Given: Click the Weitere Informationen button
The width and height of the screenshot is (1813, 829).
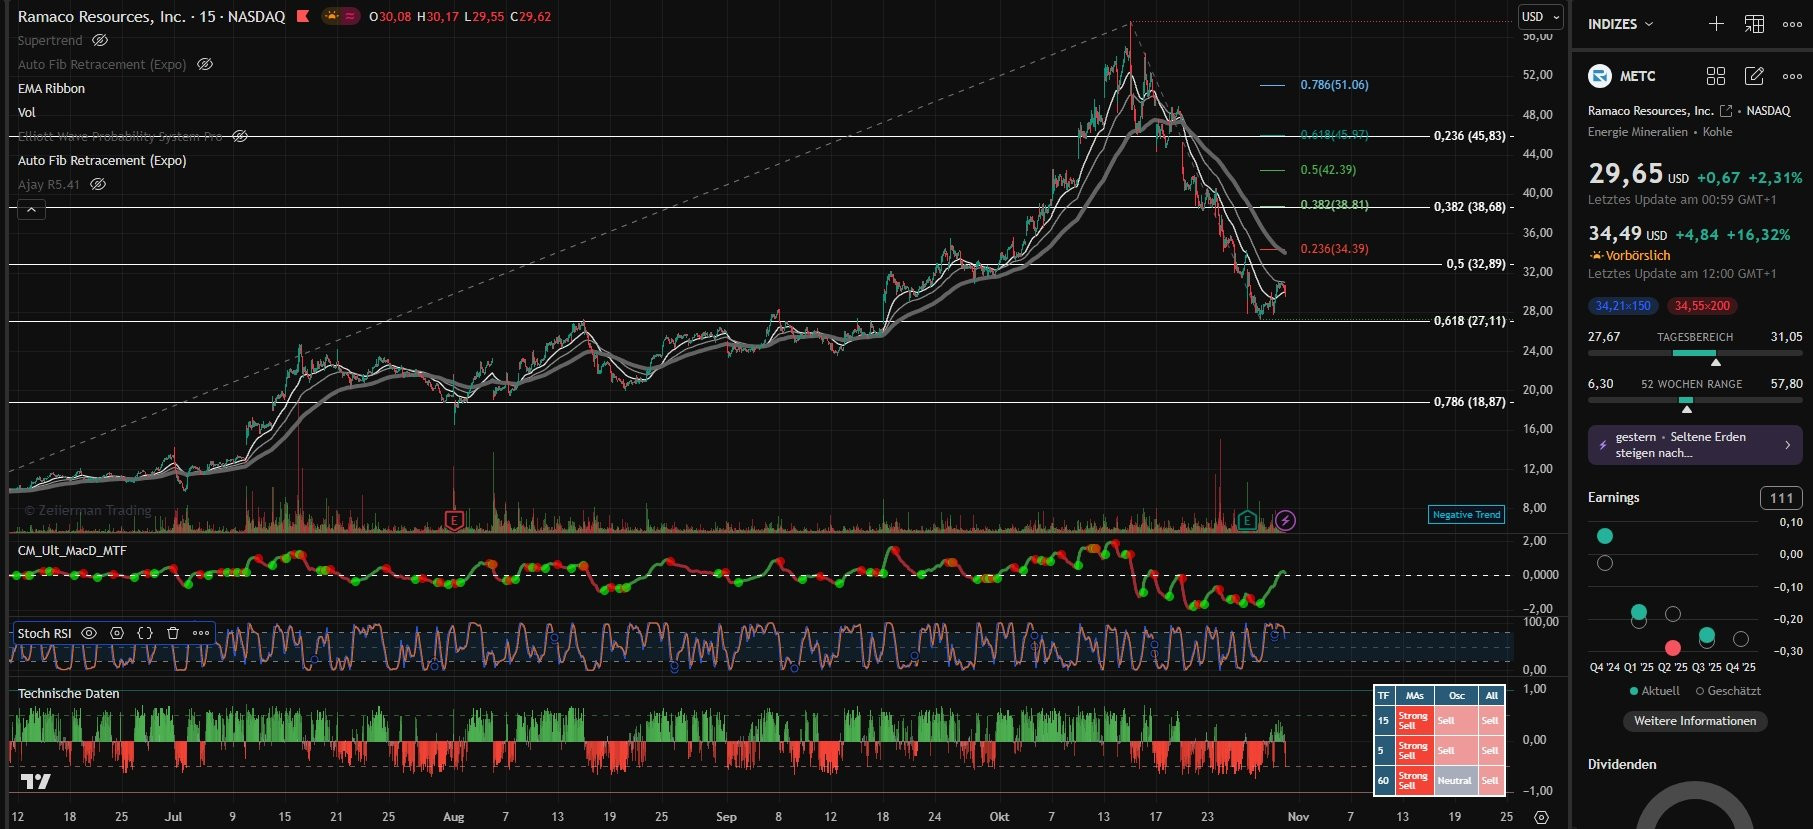Looking at the screenshot, I should tap(1694, 721).
